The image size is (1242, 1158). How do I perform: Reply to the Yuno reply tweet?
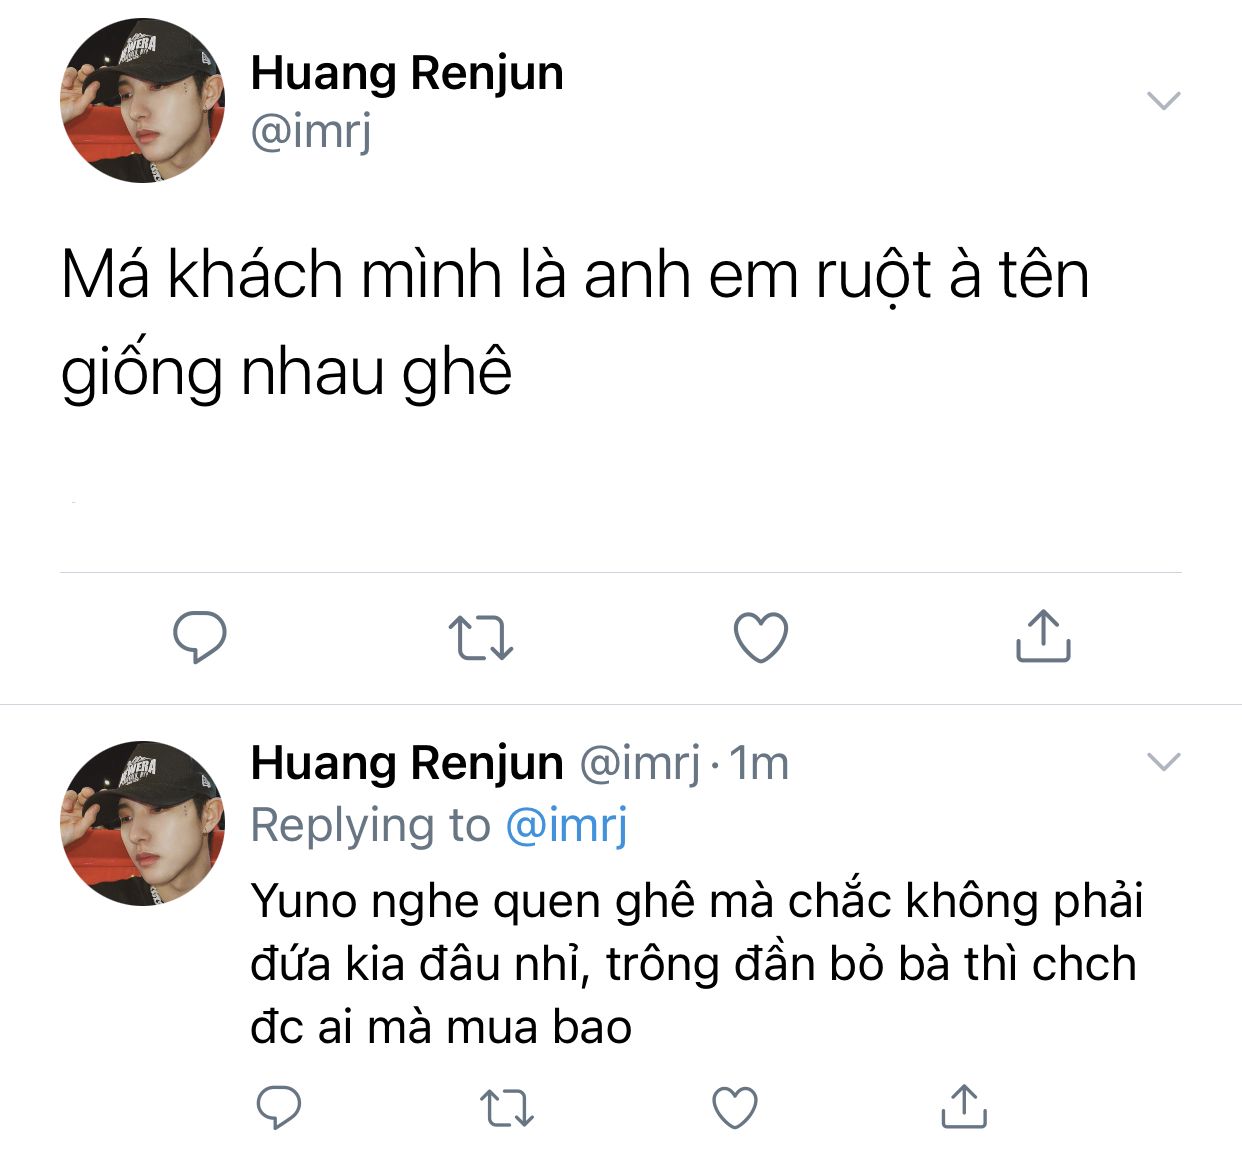[x=279, y=1107]
